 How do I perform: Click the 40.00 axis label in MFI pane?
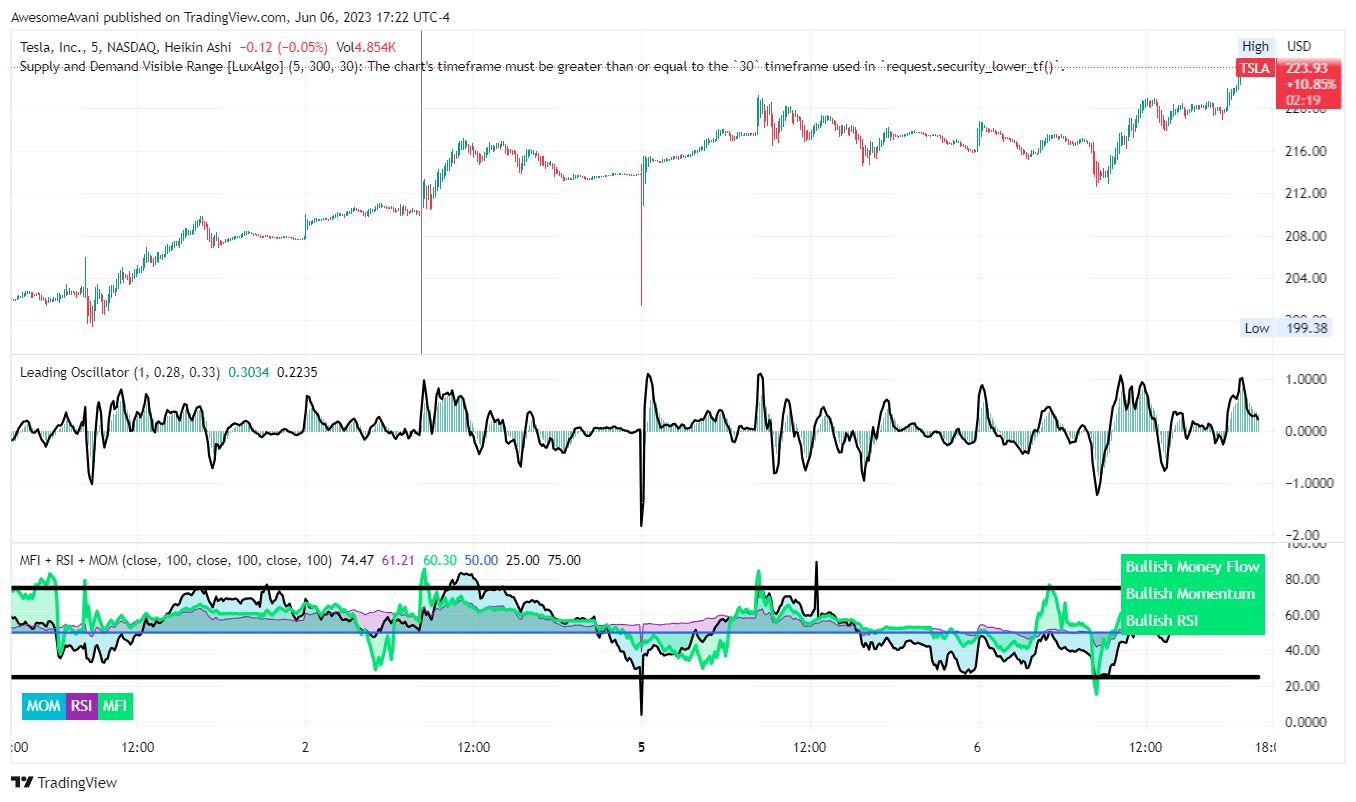click(1304, 650)
